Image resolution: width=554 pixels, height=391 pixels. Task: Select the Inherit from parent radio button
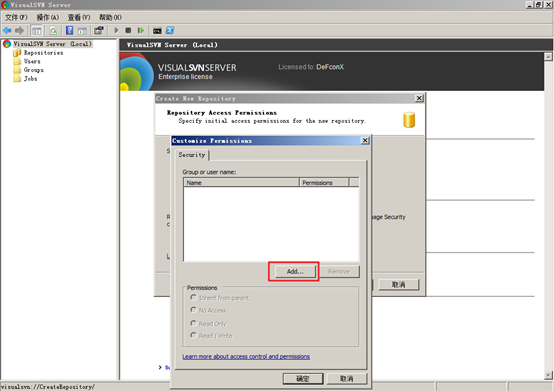pos(193,297)
